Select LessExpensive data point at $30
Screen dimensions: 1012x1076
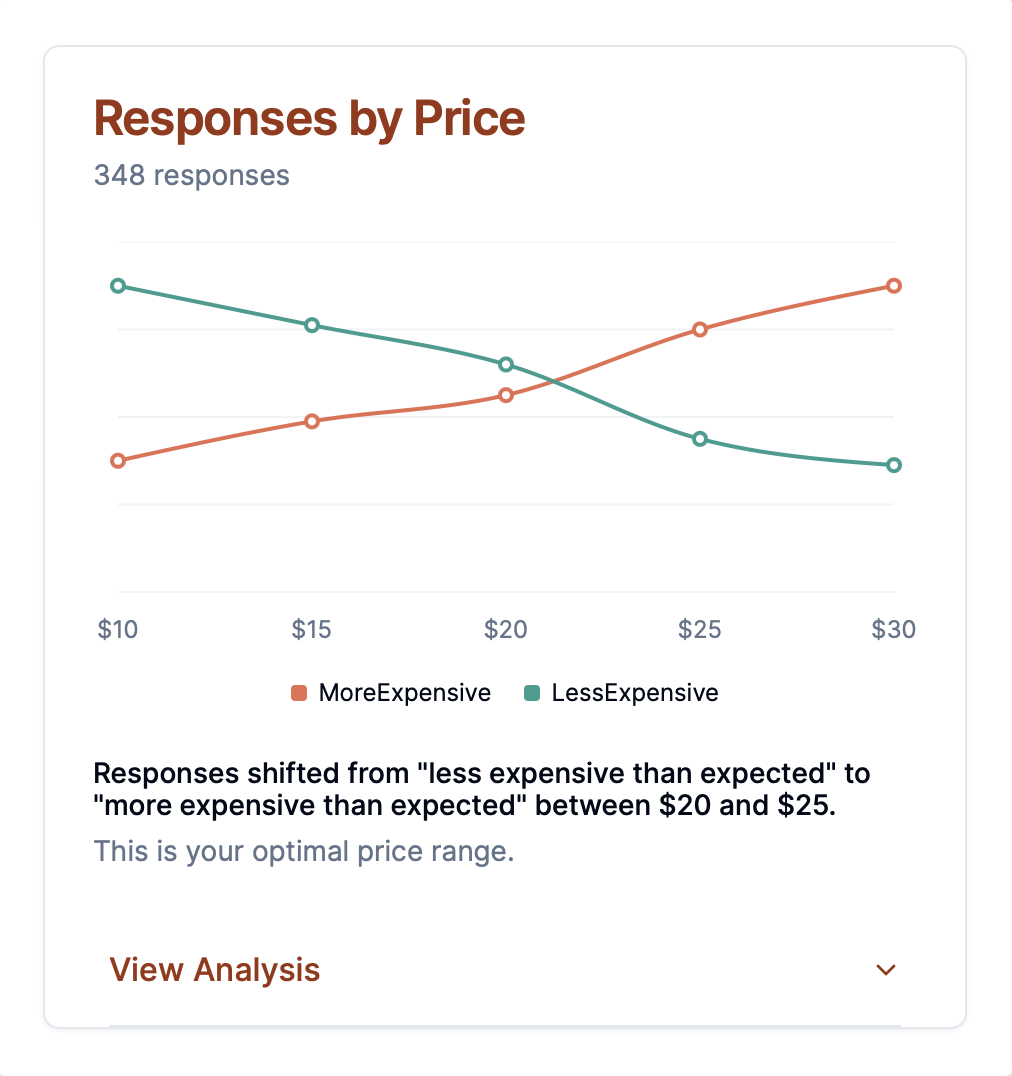coord(894,465)
